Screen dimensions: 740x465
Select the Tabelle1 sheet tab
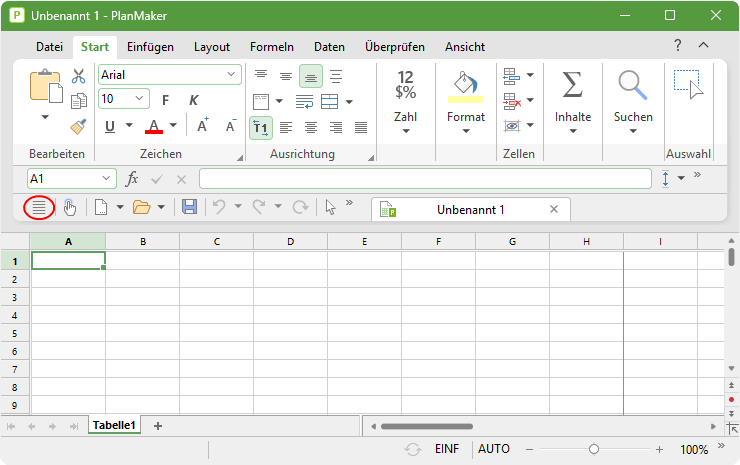(114, 425)
